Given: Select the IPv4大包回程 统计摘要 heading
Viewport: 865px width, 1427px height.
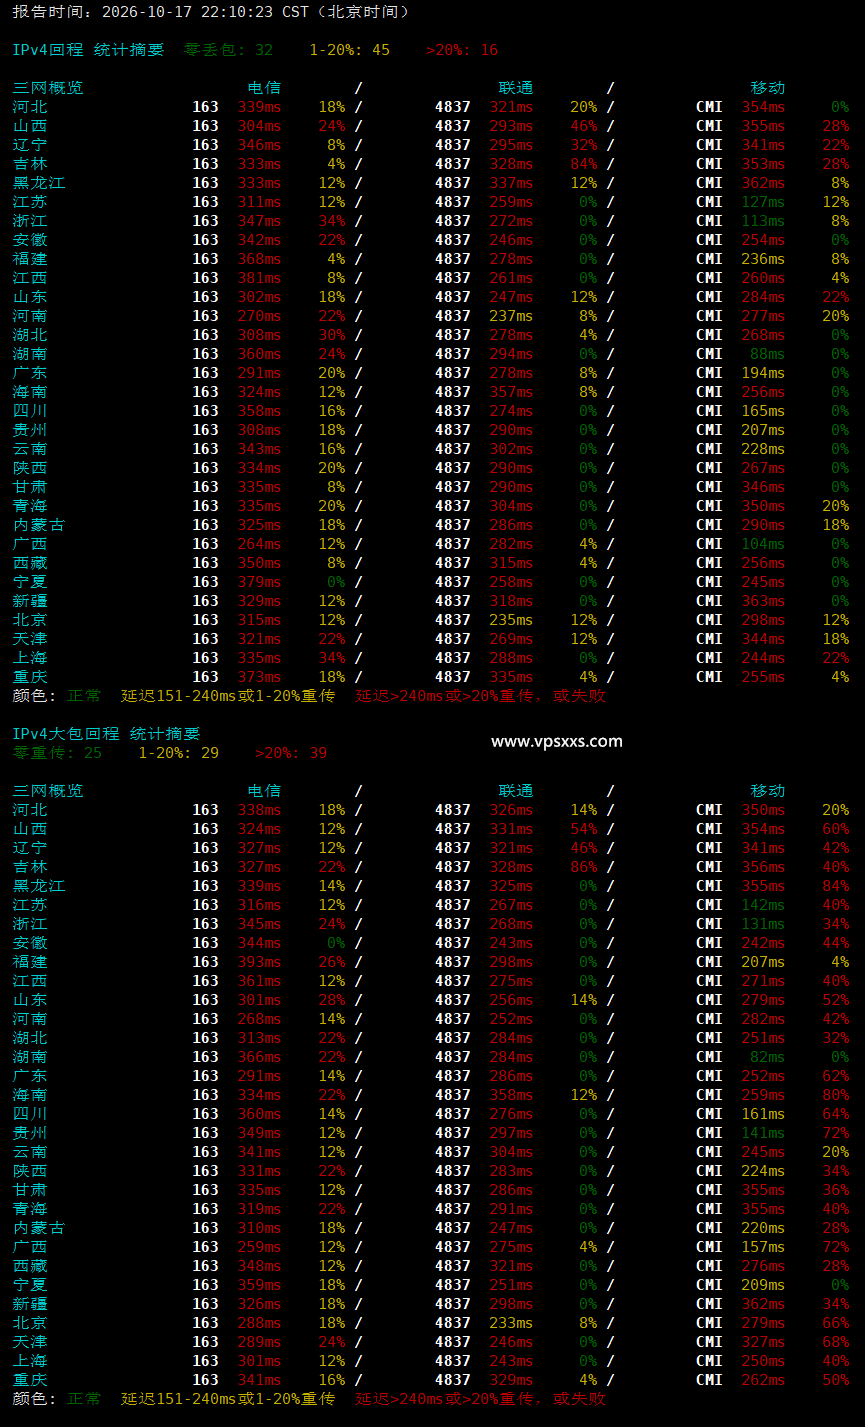Looking at the screenshot, I should [106, 734].
